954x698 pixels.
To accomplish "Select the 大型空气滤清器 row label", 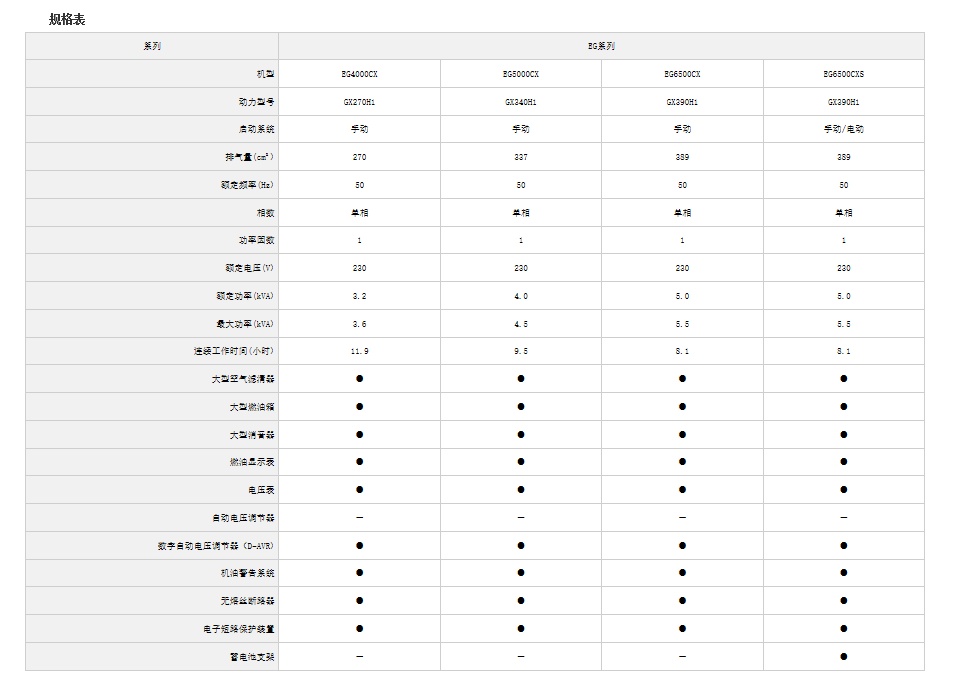I will tap(243, 379).
